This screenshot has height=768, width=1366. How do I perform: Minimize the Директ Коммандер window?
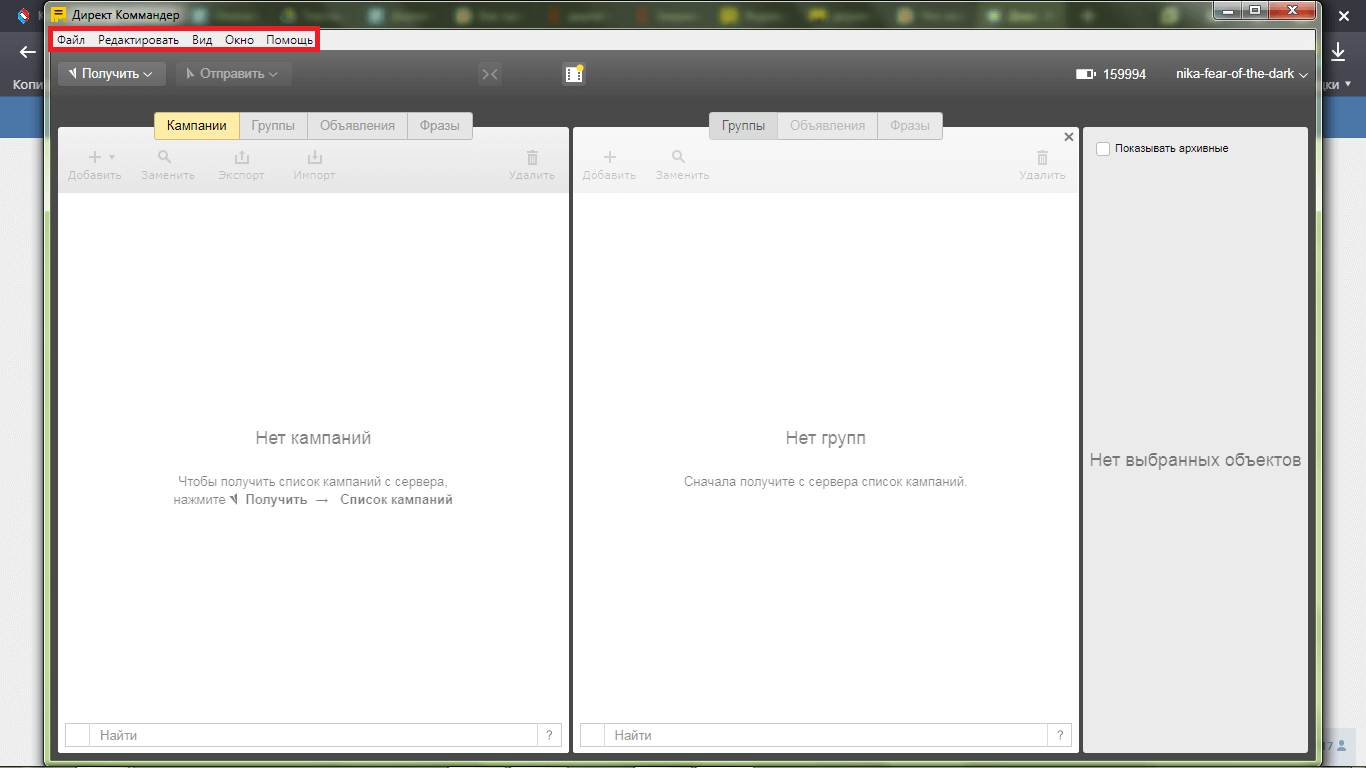(x=1227, y=9)
